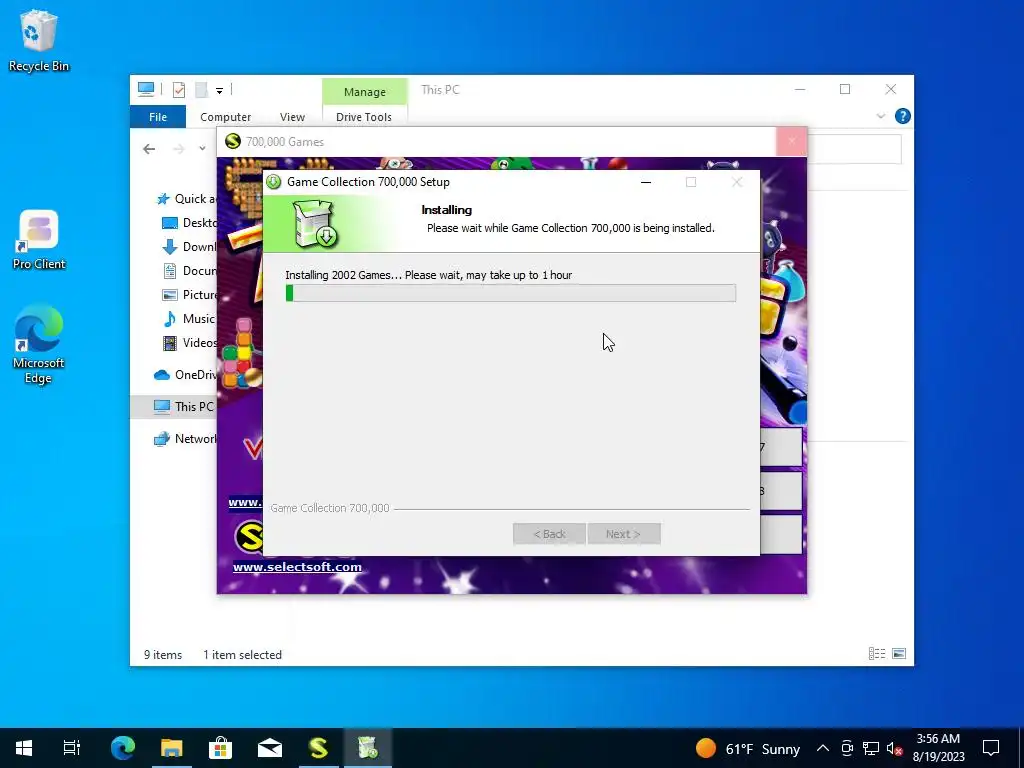1024x768 pixels.
Task: Open the Meet Now tray icon
Action: (x=847, y=748)
